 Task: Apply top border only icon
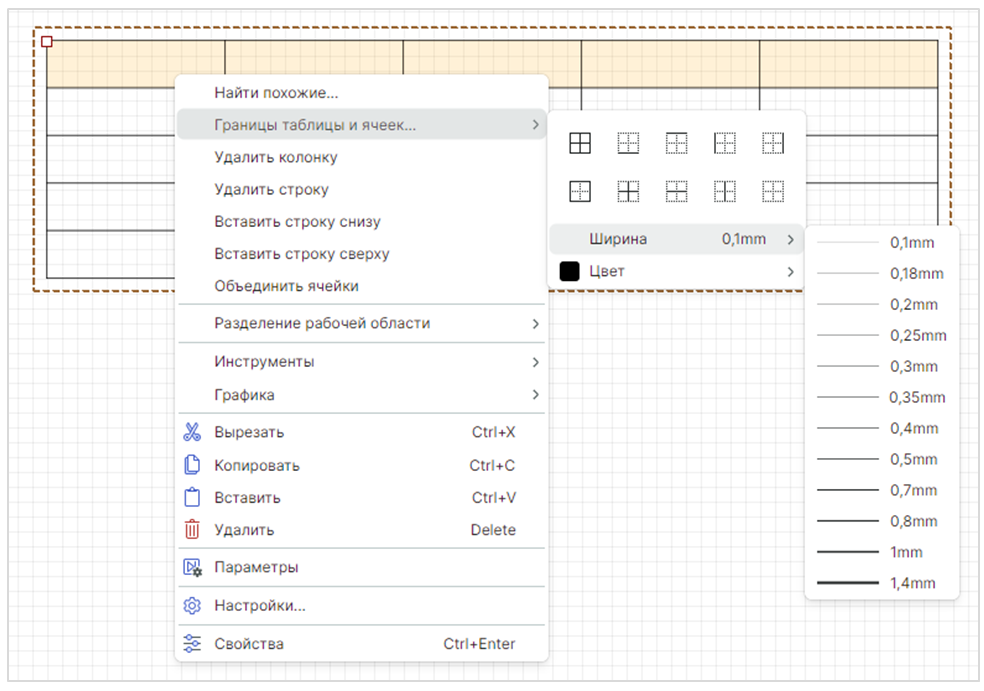(676, 143)
